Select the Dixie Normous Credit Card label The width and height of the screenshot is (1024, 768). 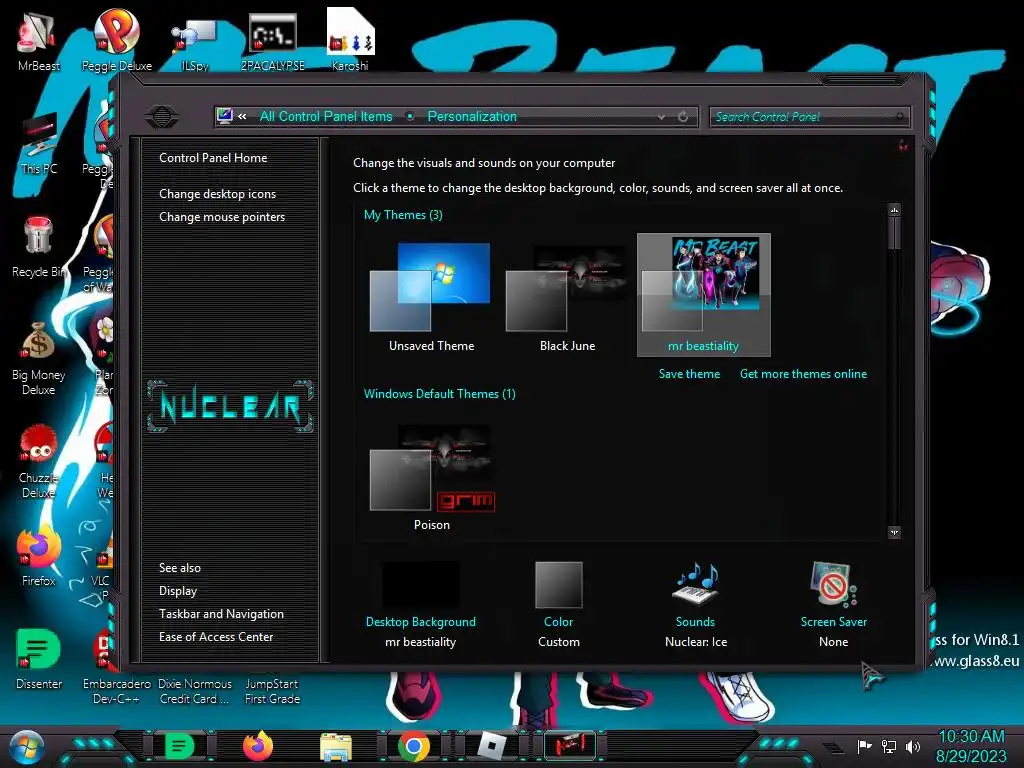(x=195, y=691)
